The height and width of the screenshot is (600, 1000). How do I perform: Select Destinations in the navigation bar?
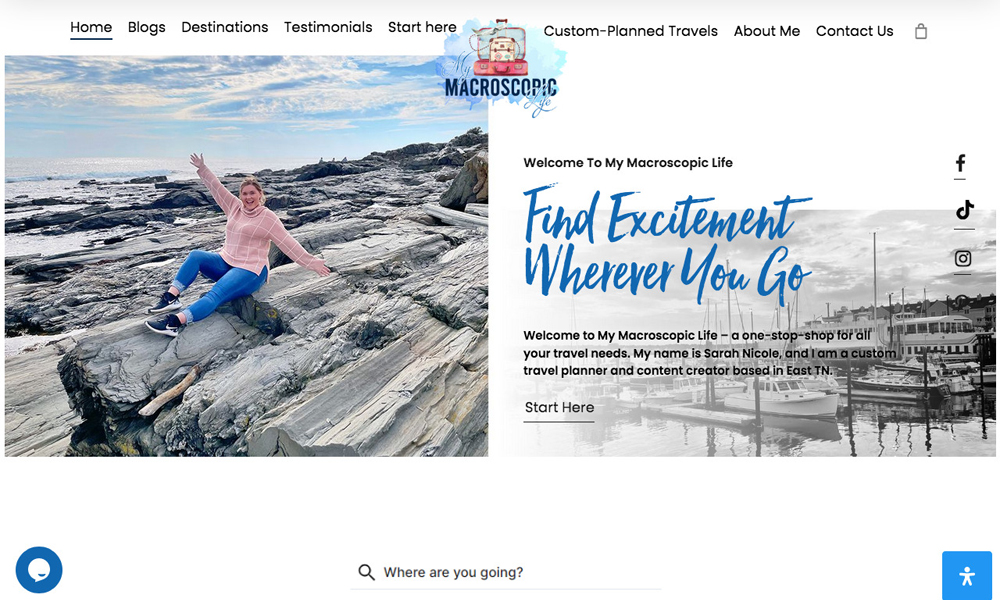click(x=224, y=27)
